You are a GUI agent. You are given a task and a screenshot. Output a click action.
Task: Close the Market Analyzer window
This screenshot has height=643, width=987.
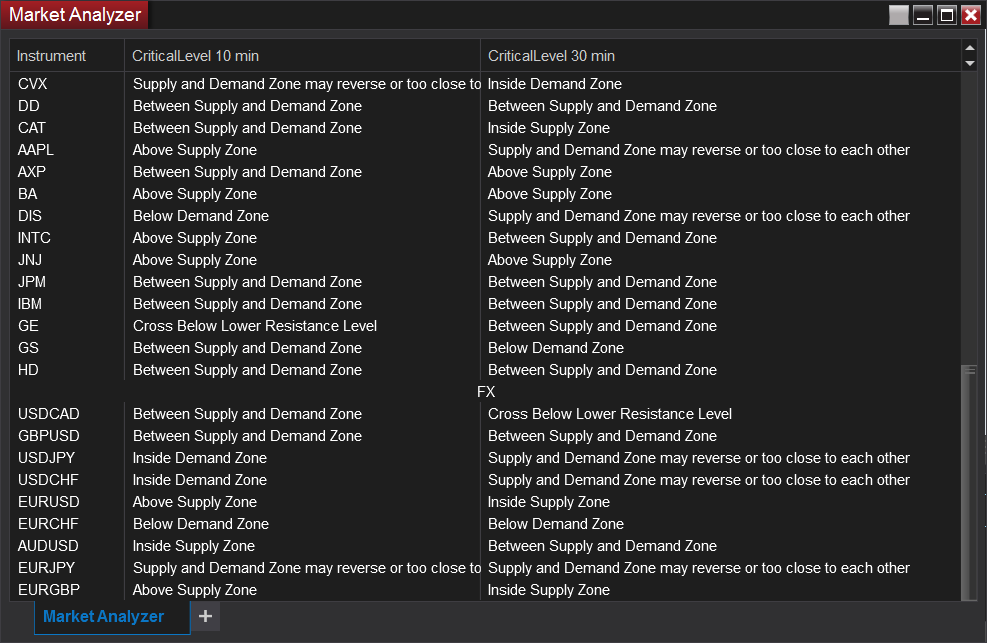[971, 15]
